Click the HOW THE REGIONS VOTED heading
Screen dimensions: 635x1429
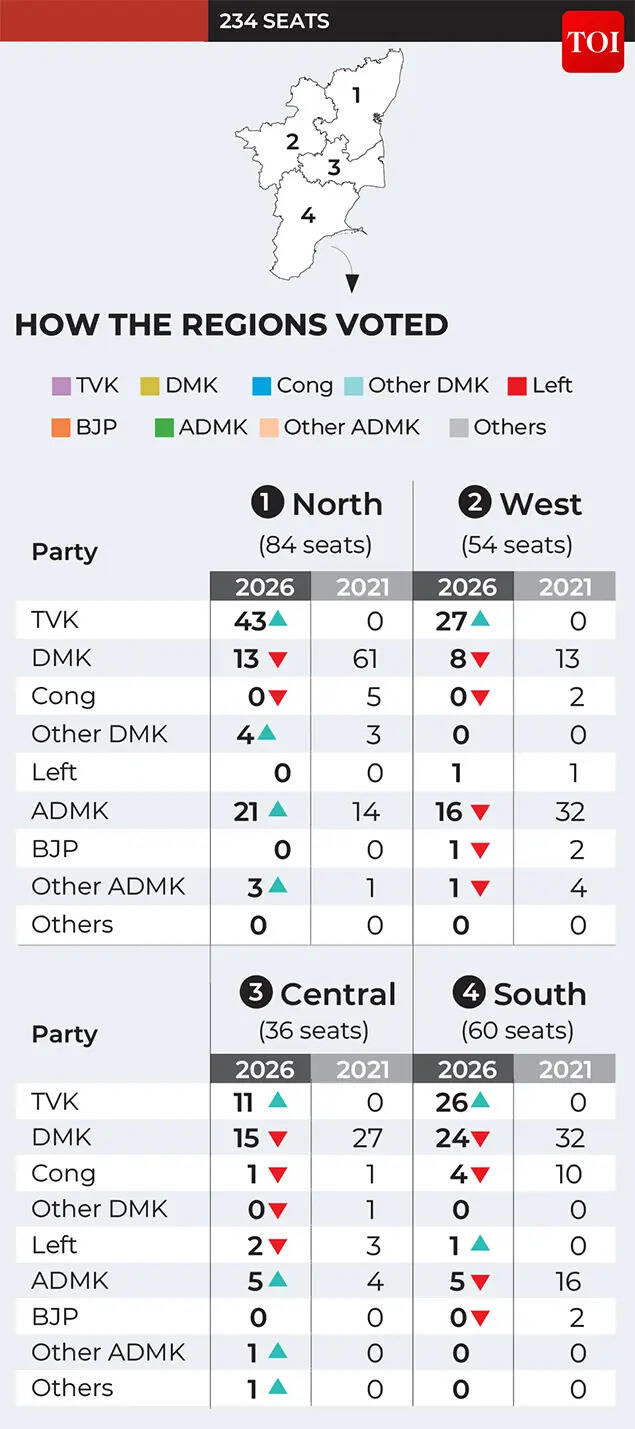231,325
